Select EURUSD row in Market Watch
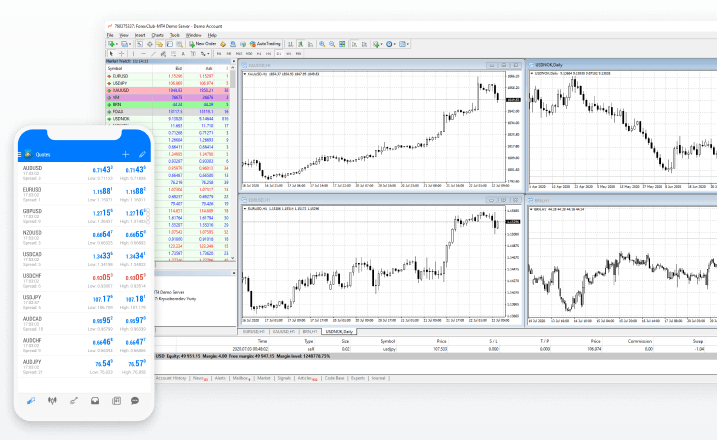The image size is (717, 440). (x=168, y=76)
